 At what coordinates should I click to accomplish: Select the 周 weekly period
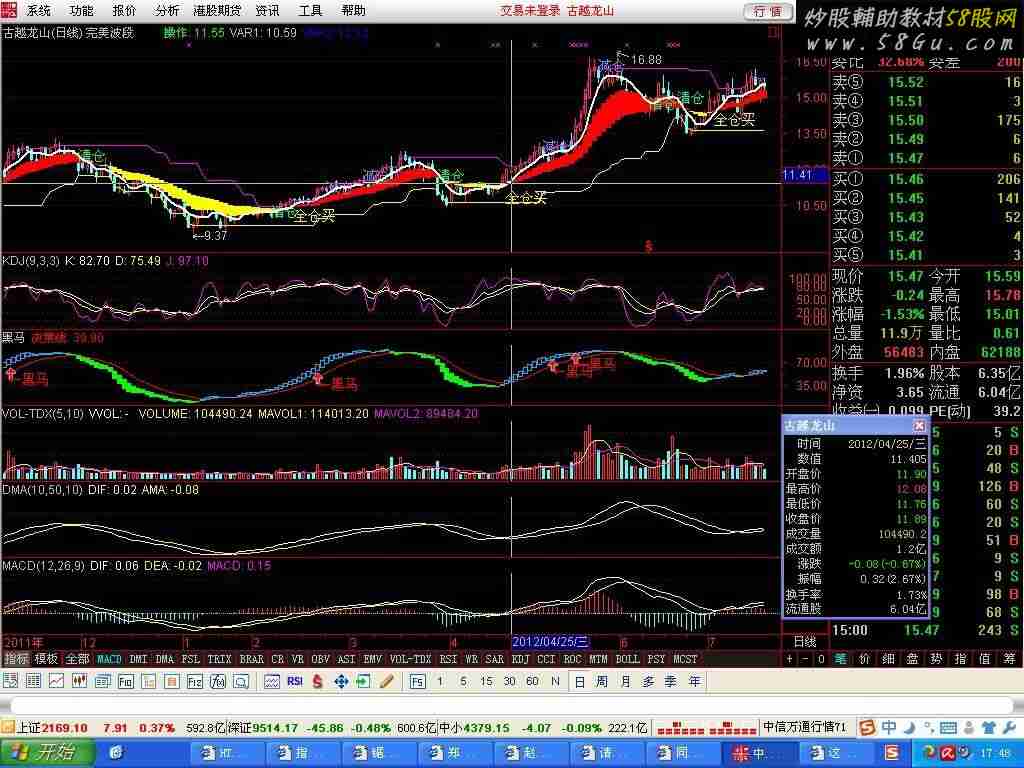click(601, 681)
